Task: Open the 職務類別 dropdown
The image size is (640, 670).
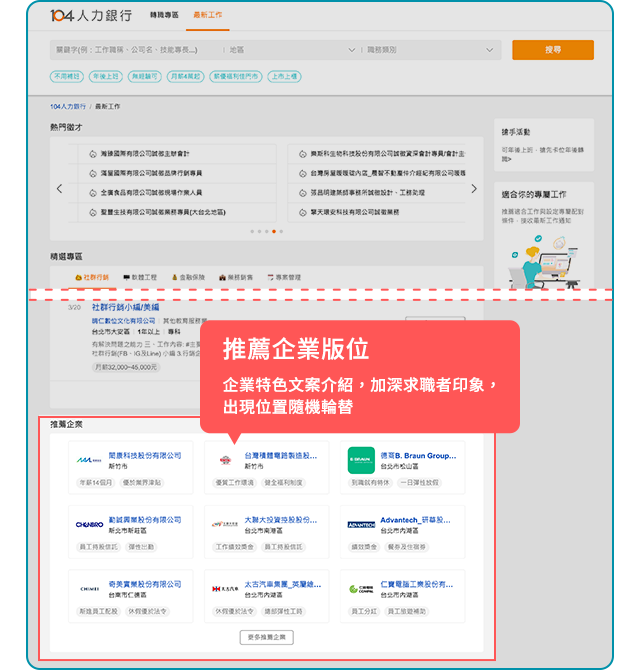Action: point(430,49)
